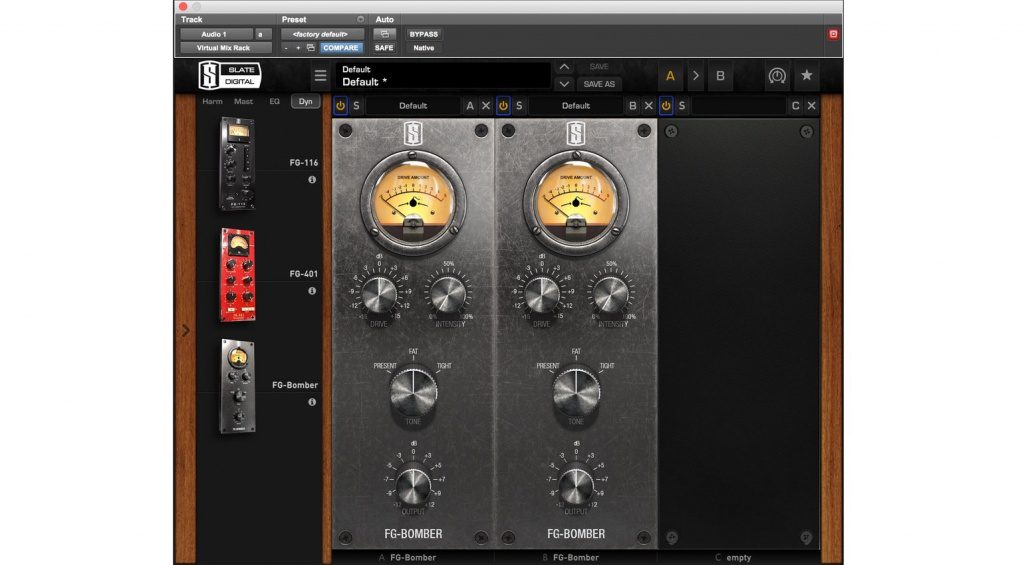Viewport: 1024px width, 565px height.
Task: Select previous preset with minus button
Action: pyautogui.click(x=286, y=48)
